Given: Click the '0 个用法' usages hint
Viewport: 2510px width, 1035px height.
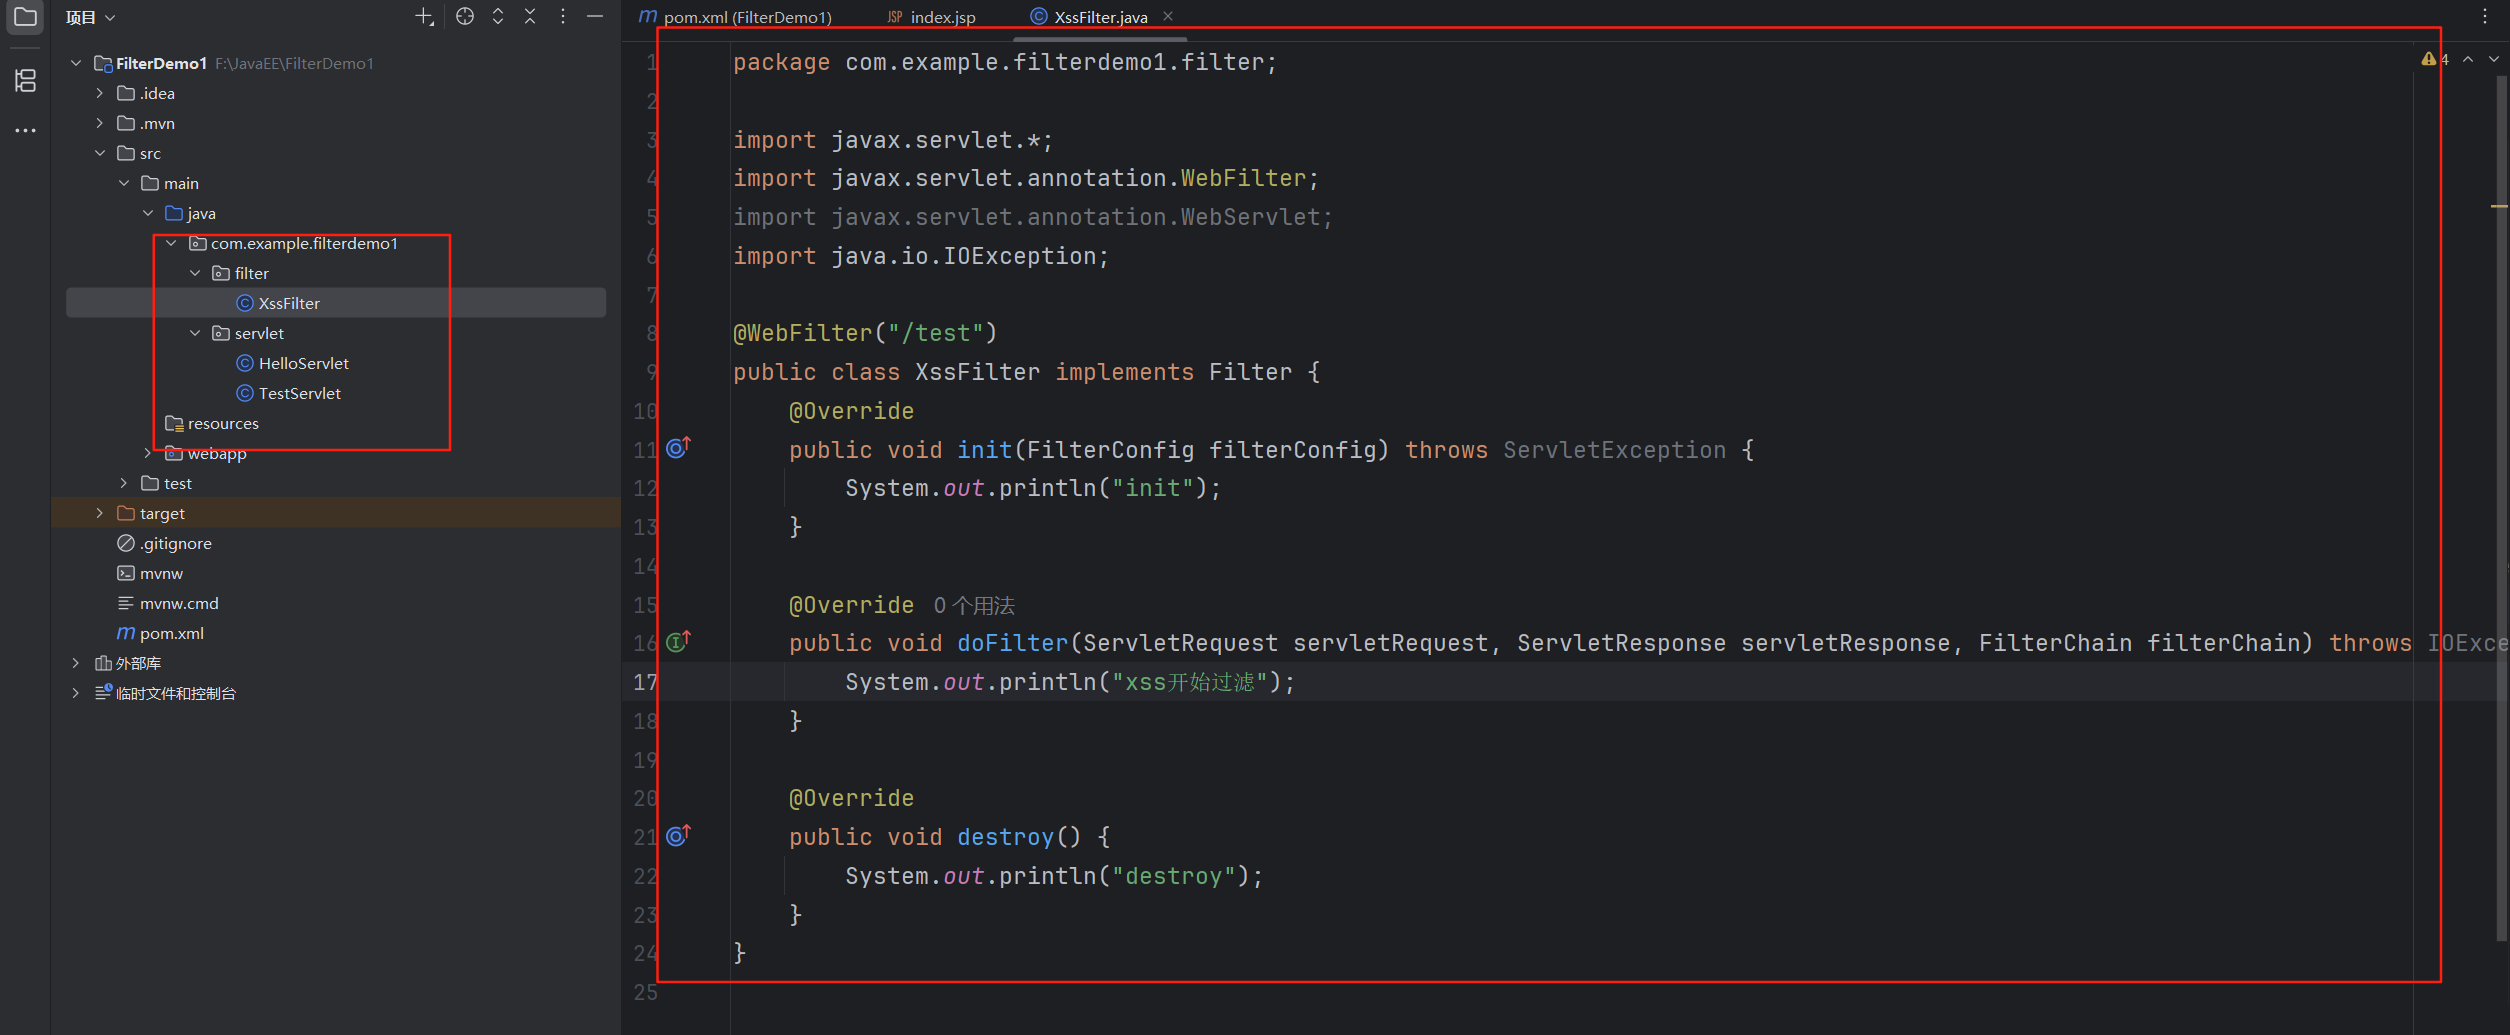Looking at the screenshot, I should tap(974, 605).
